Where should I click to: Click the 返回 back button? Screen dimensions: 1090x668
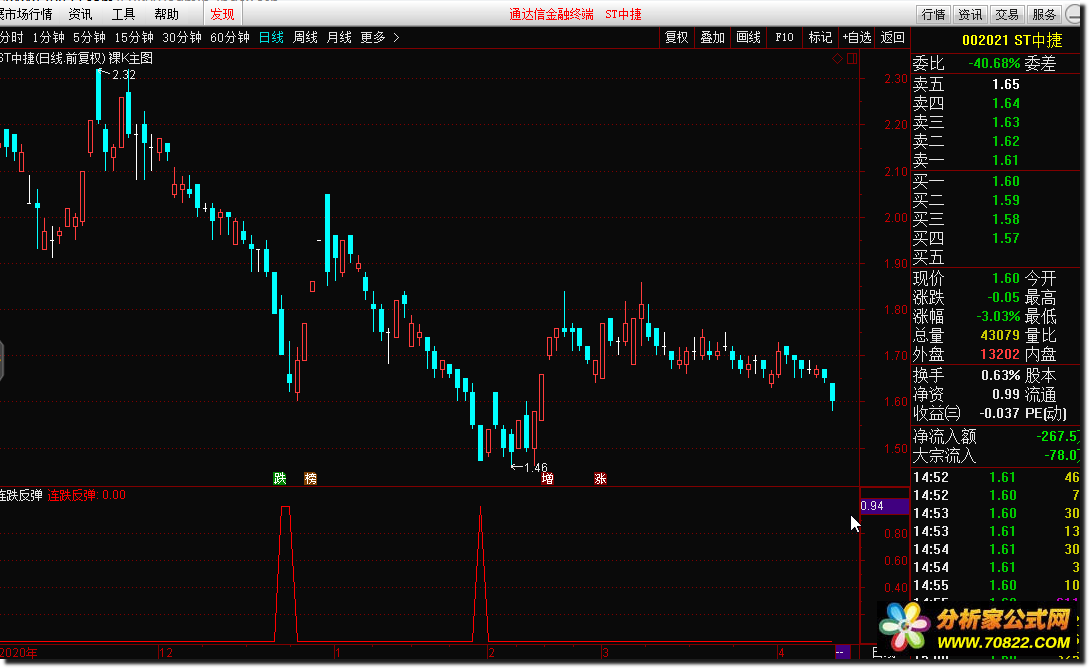(x=893, y=38)
